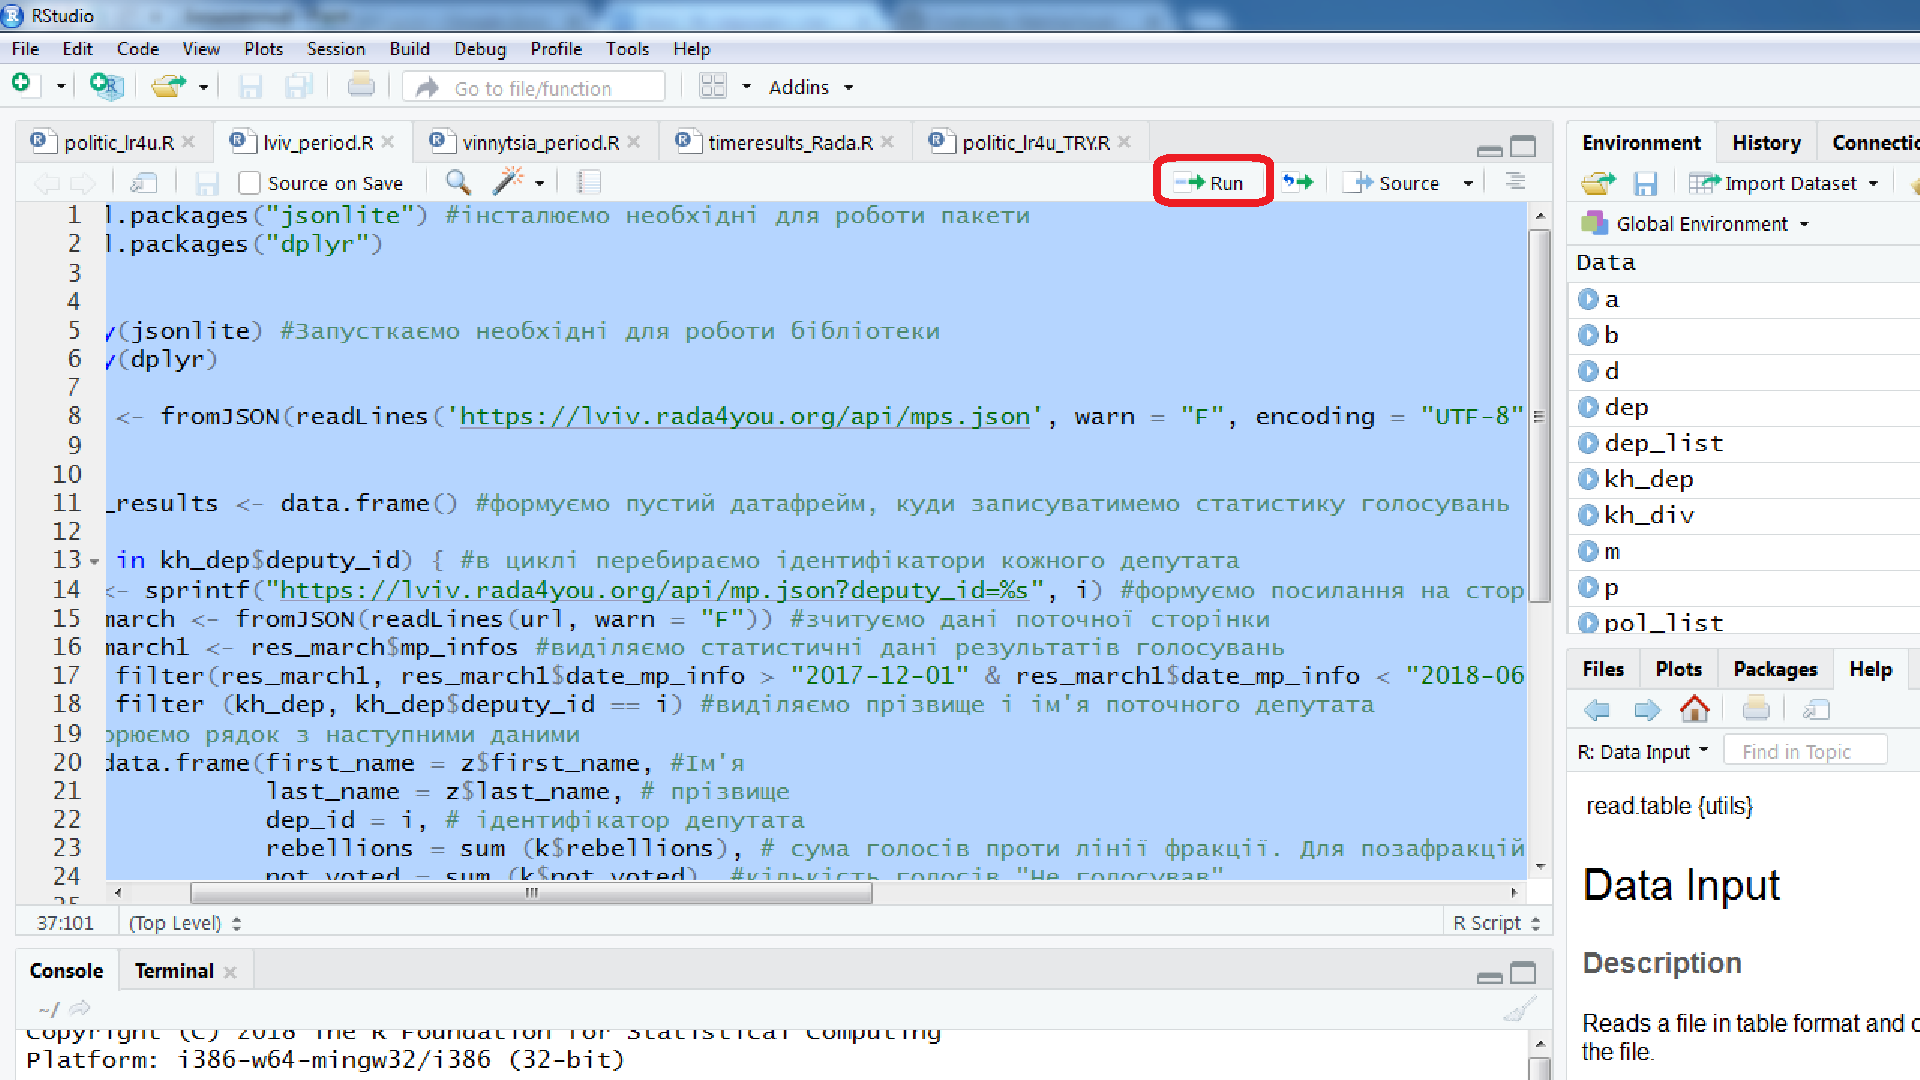1920x1080 pixels.
Task: Open the Import Dataset dropdown
Action: click(1788, 183)
